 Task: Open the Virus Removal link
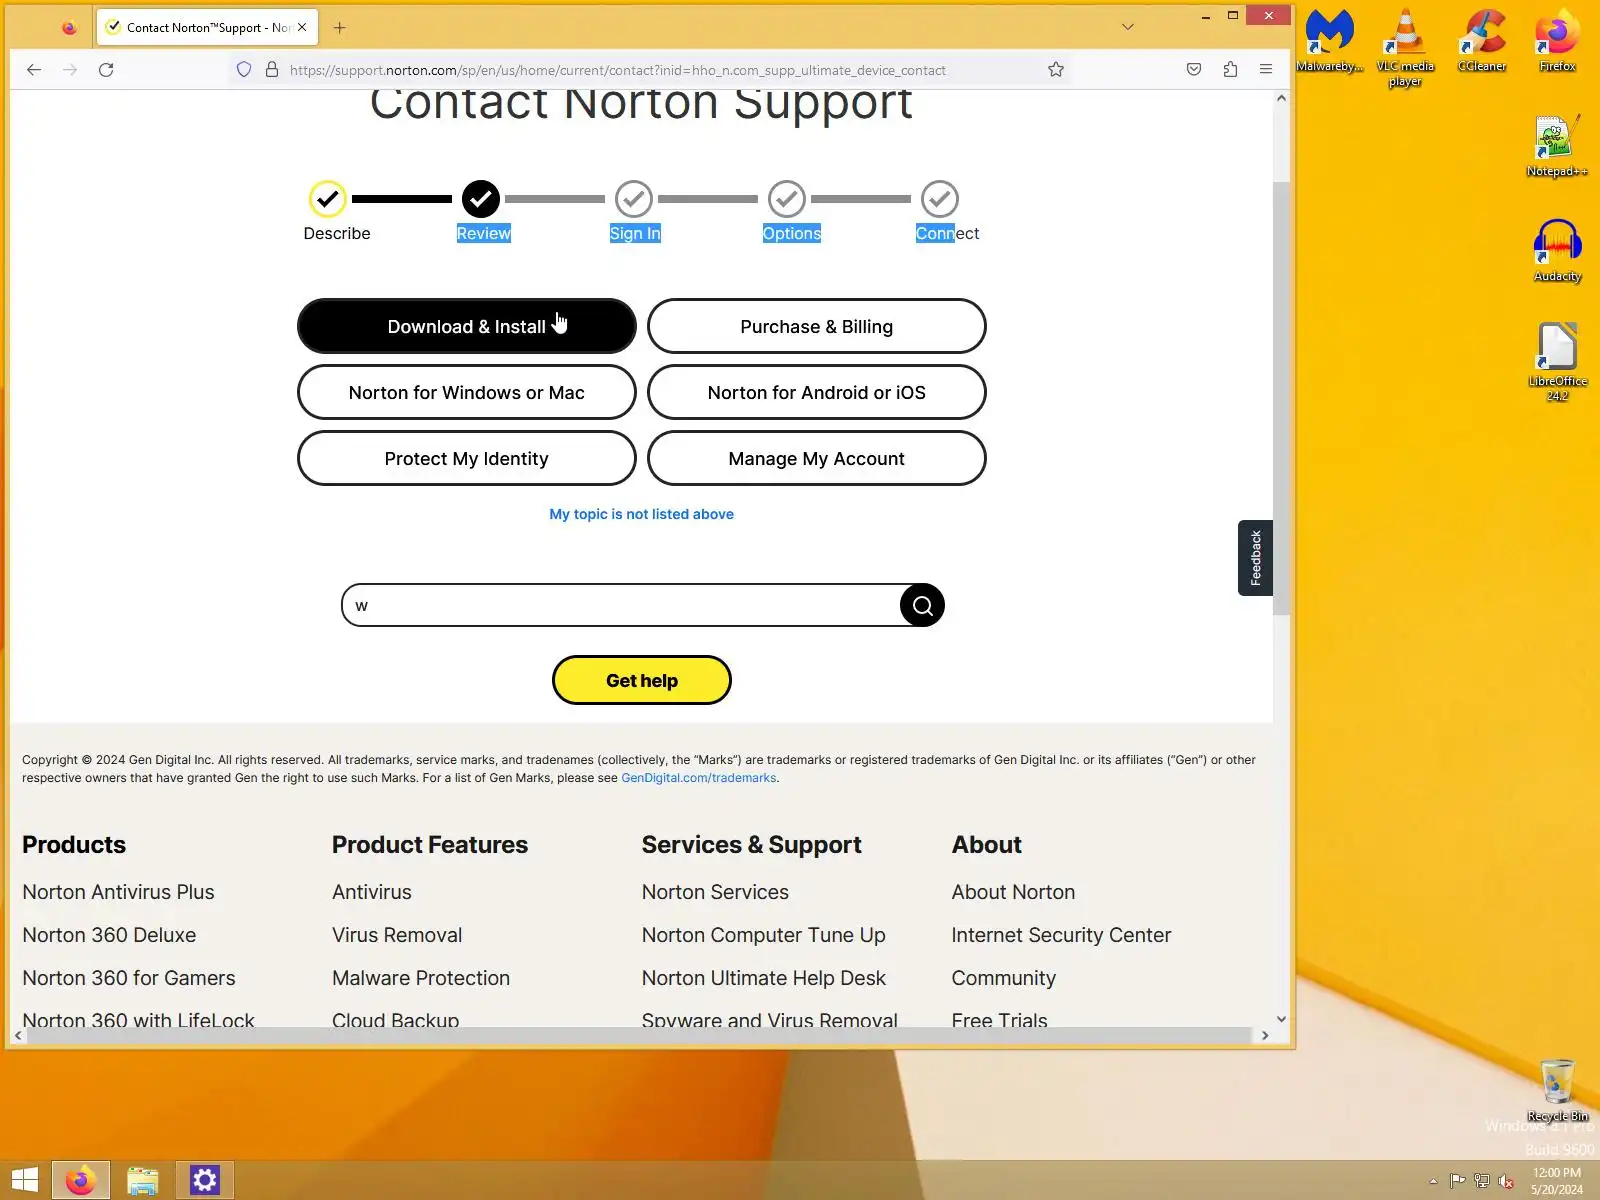[x=397, y=935]
